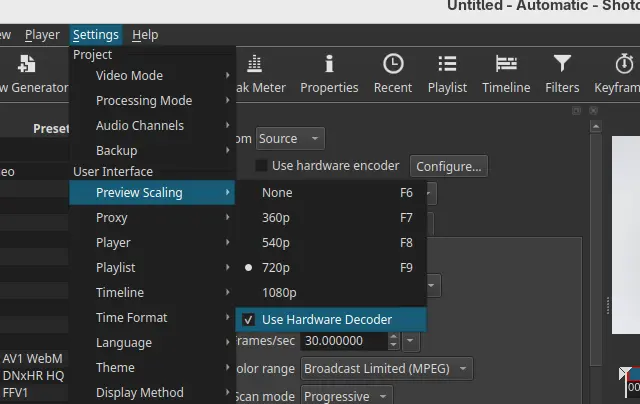The height and width of the screenshot is (404, 640).
Task: Open the Properties panel icon
Action: [329, 66]
